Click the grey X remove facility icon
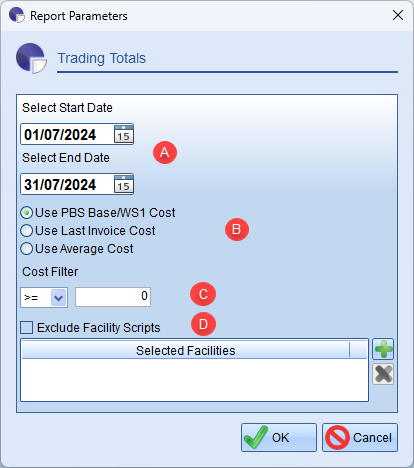The width and height of the screenshot is (414, 468). [x=383, y=374]
